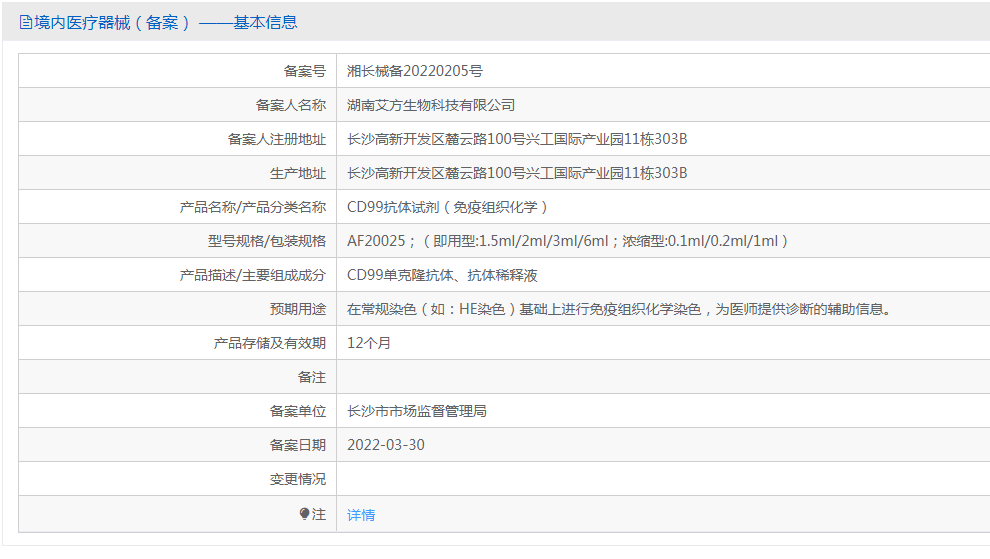
Task: Click the label 产品存储及有效期
Action: coord(270,344)
